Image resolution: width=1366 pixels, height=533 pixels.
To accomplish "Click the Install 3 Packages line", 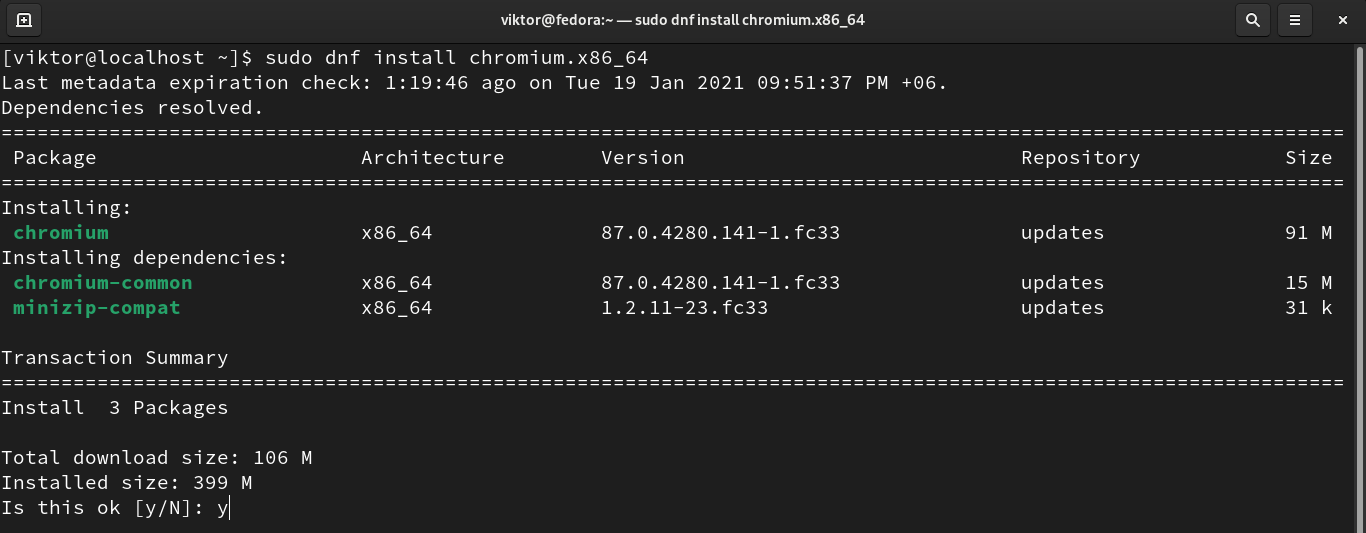I will (114, 408).
